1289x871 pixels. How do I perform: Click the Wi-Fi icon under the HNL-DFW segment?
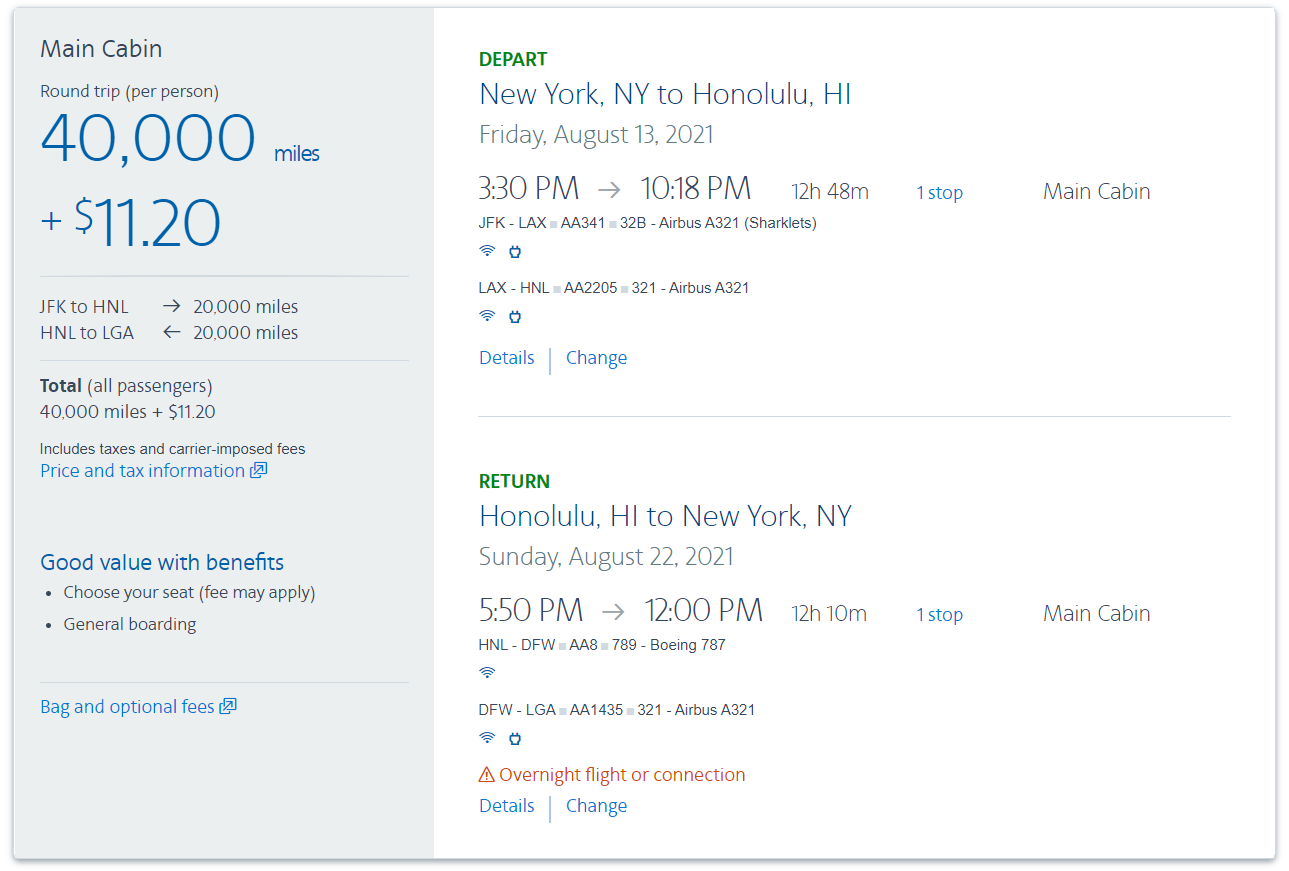(x=487, y=673)
